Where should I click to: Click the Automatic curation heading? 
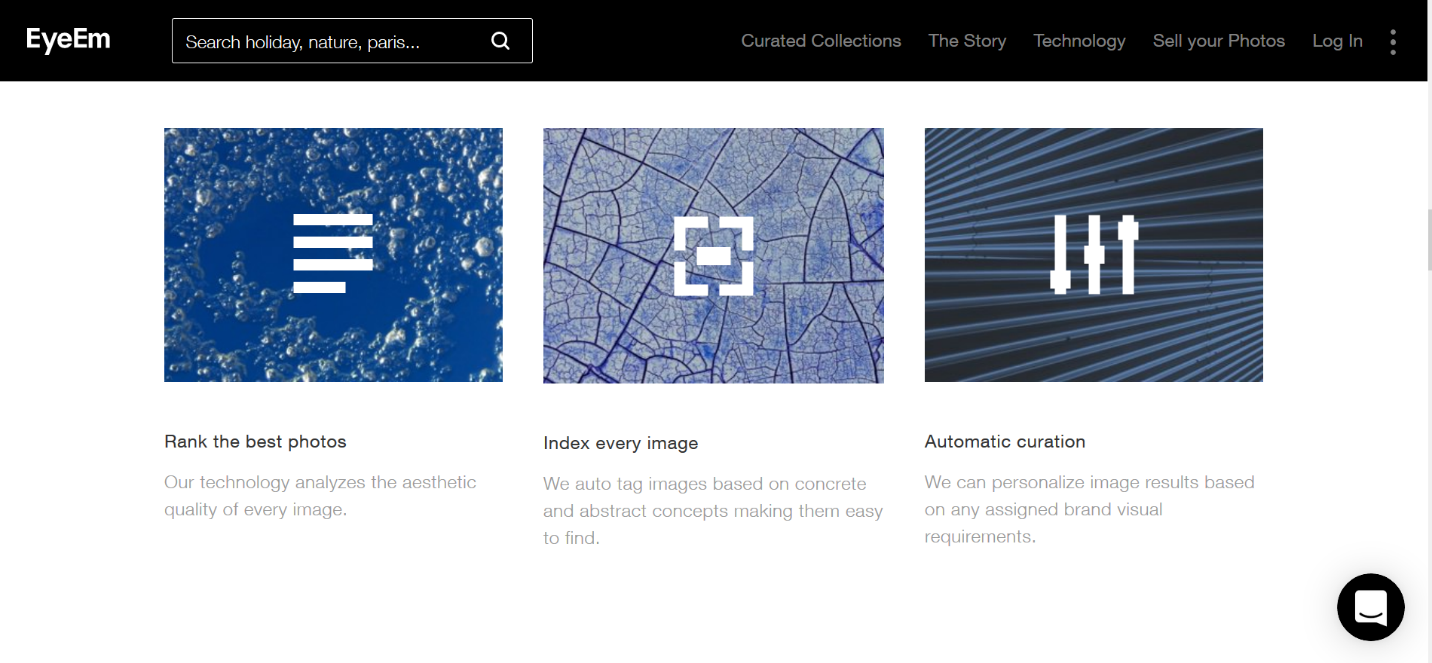1004,441
